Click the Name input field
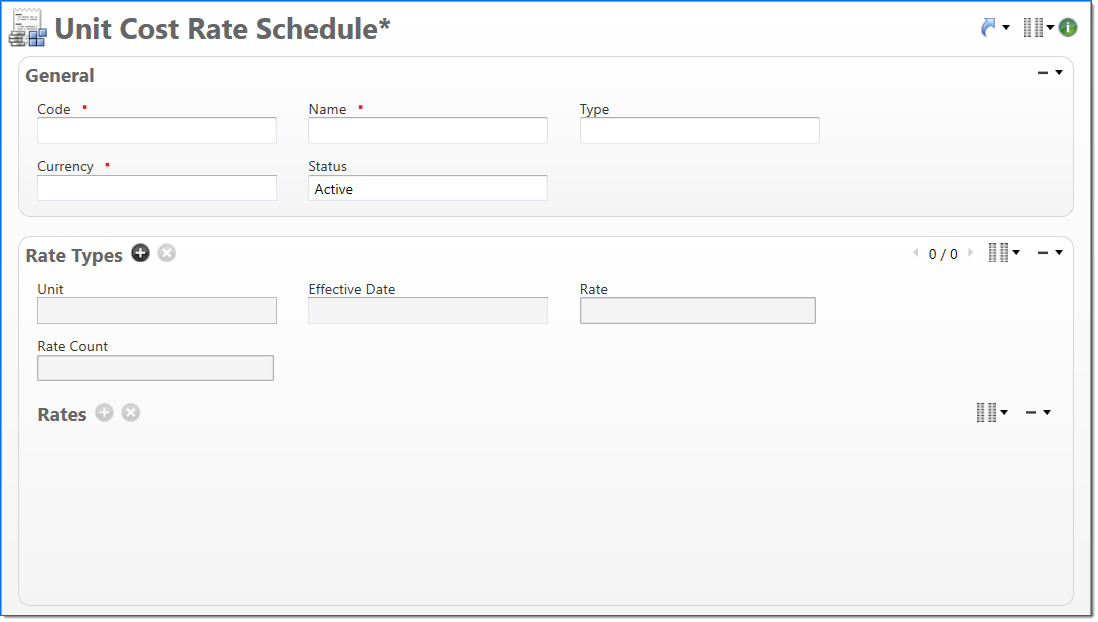Image resolution: width=1098 pixels, height=622 pixels. click(428, 131)
